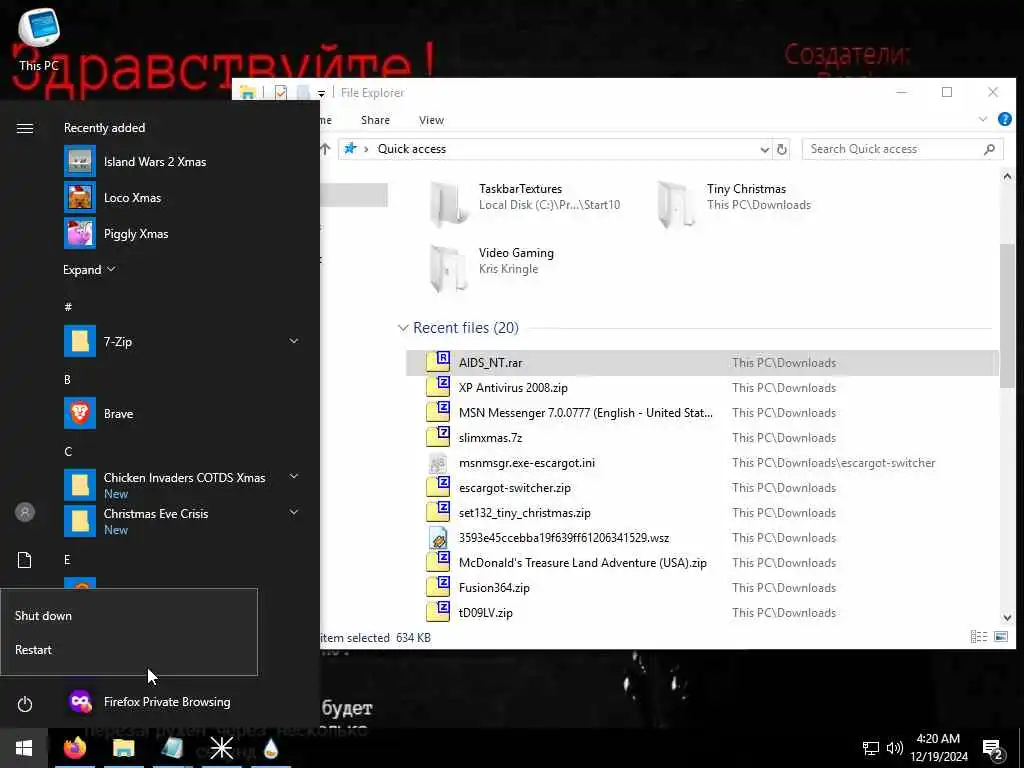Click the Up folder arrow
The height and width of the screenshot is (768, 1024).
point(325,149)
